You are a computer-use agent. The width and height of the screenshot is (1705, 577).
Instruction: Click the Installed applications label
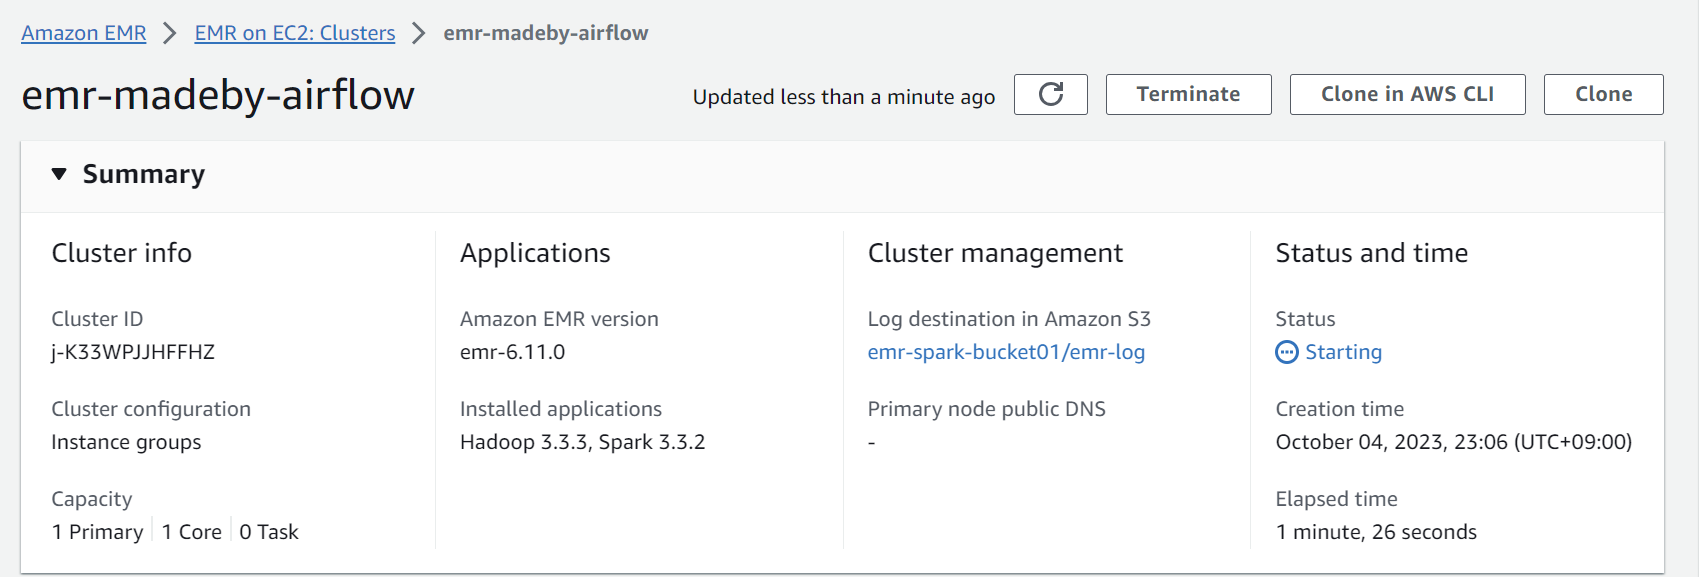click(561, 409)
